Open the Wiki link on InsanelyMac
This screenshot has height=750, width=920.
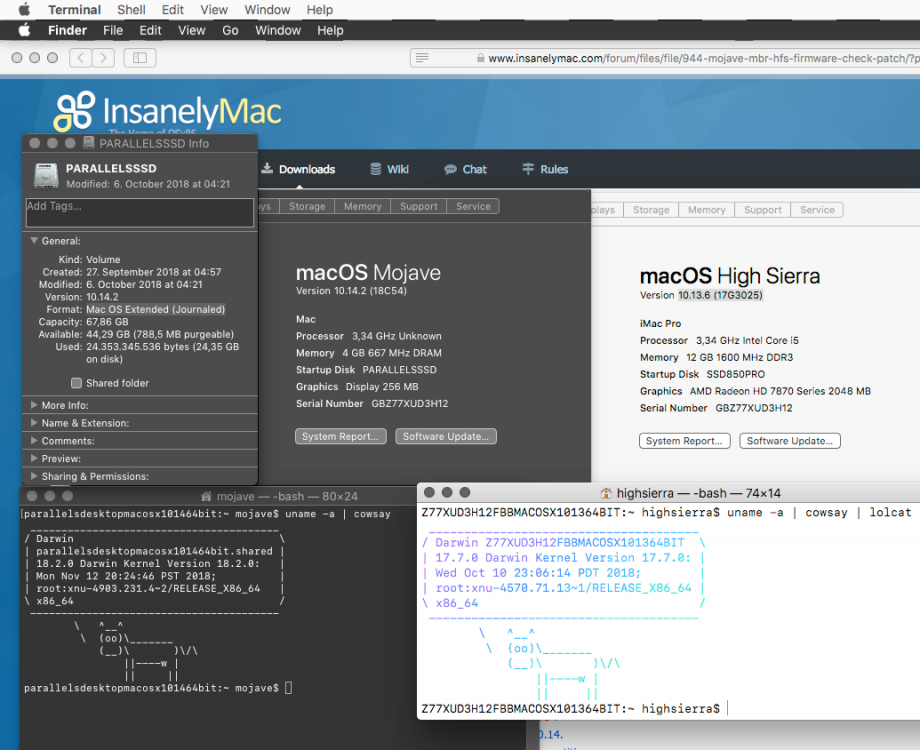tap(389, 169)
